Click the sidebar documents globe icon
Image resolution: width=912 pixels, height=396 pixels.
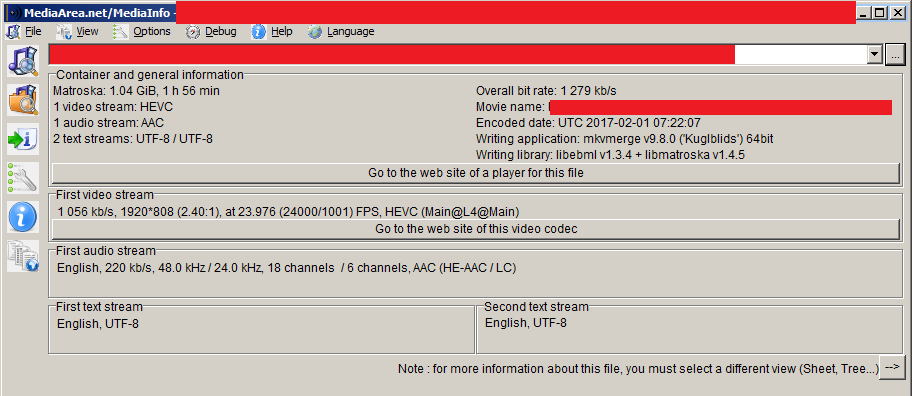point(23,256)
